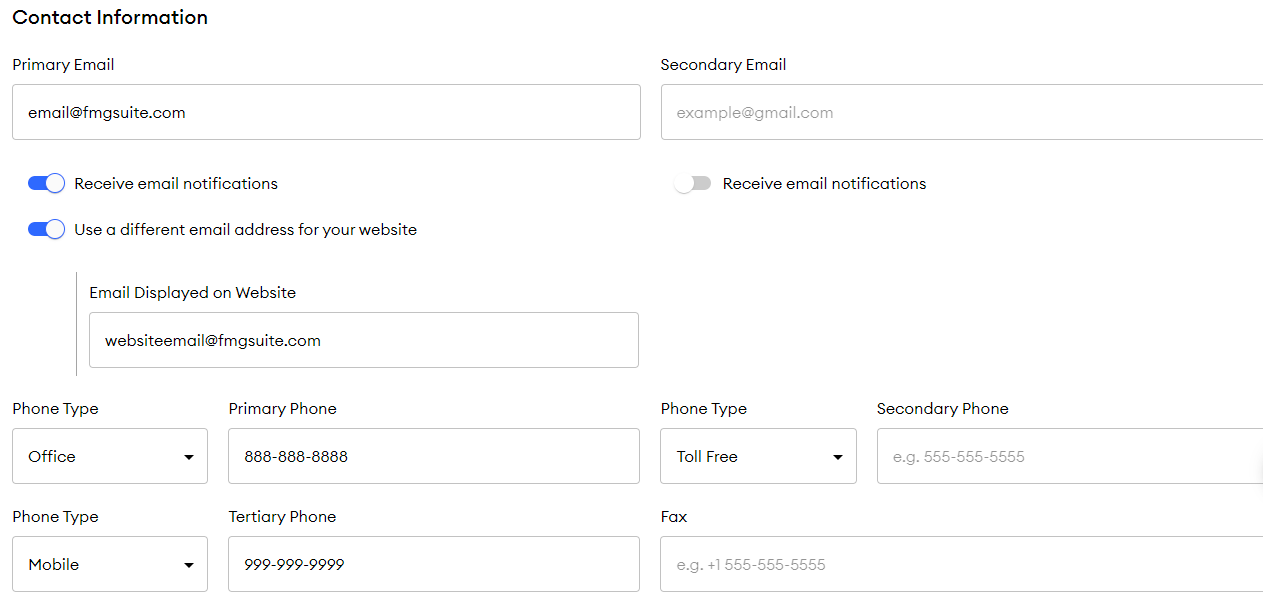Click the Primary Phone field showing 888-888-8888

[433, 456]
